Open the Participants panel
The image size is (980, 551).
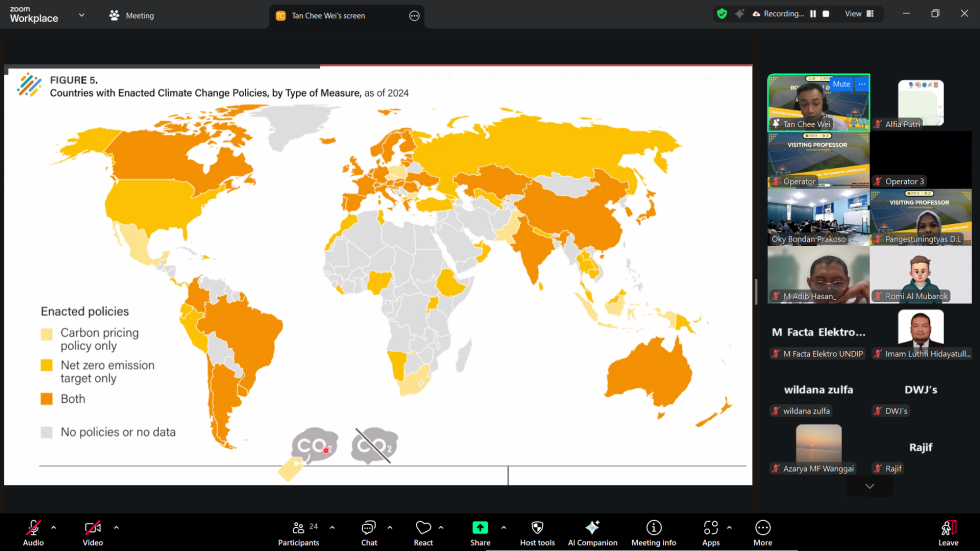point(298,531)
